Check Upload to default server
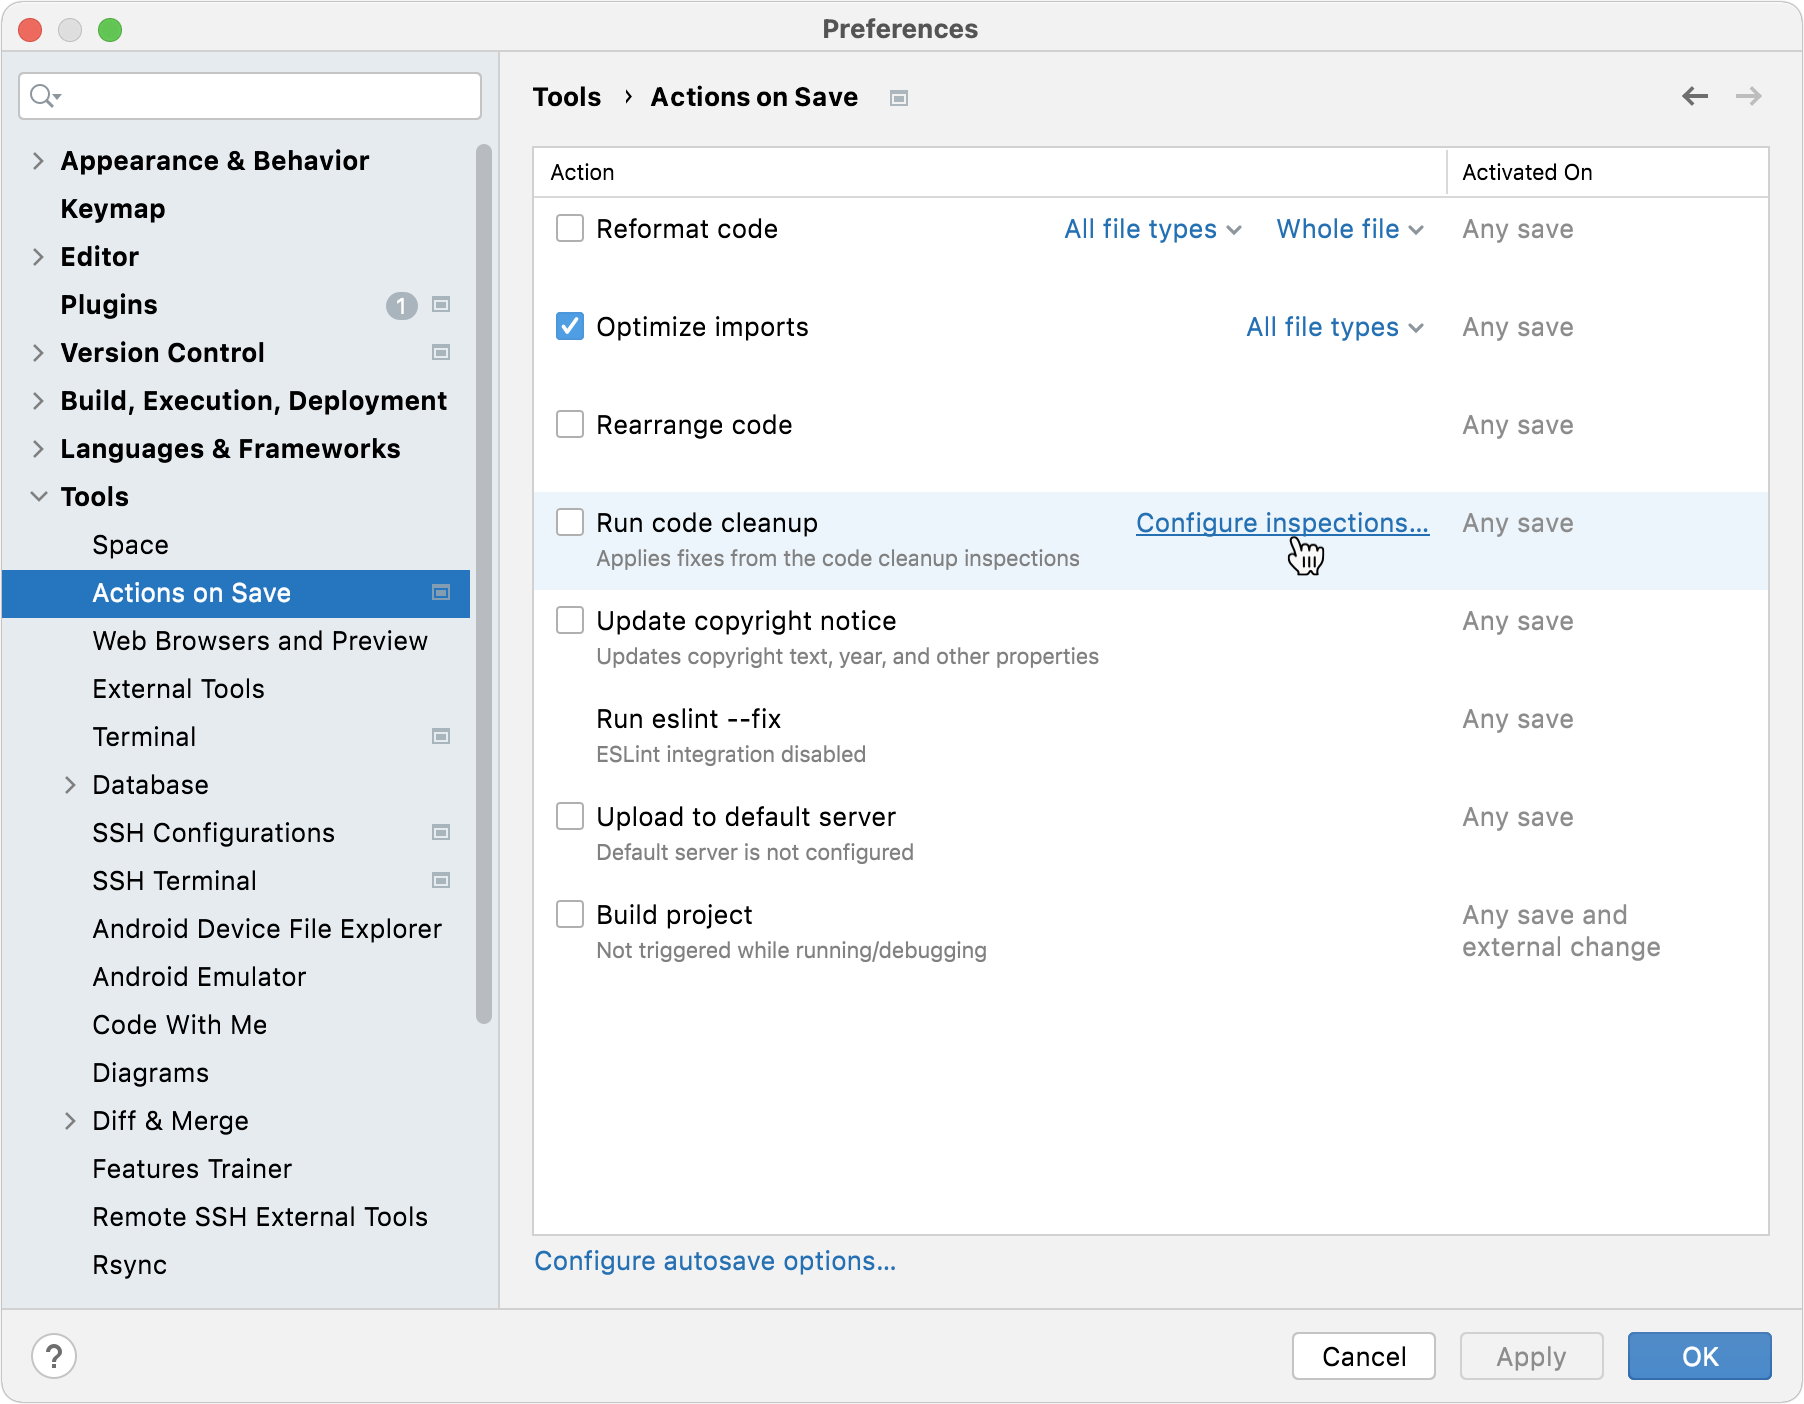Viewport: 1804px width, 1404px height. 570,816
